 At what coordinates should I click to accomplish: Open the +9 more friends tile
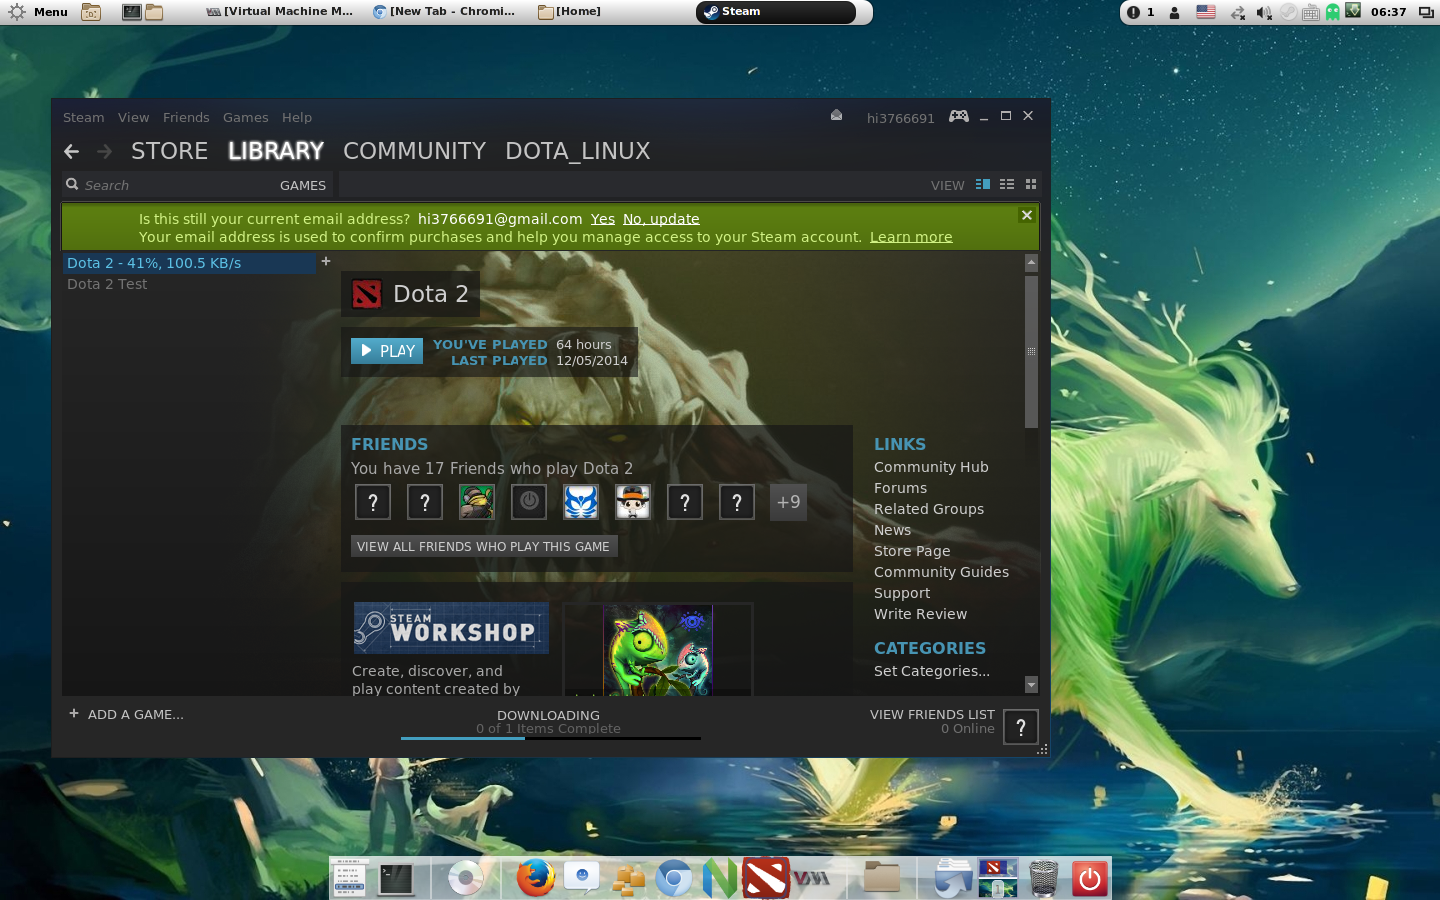(789, 502)
